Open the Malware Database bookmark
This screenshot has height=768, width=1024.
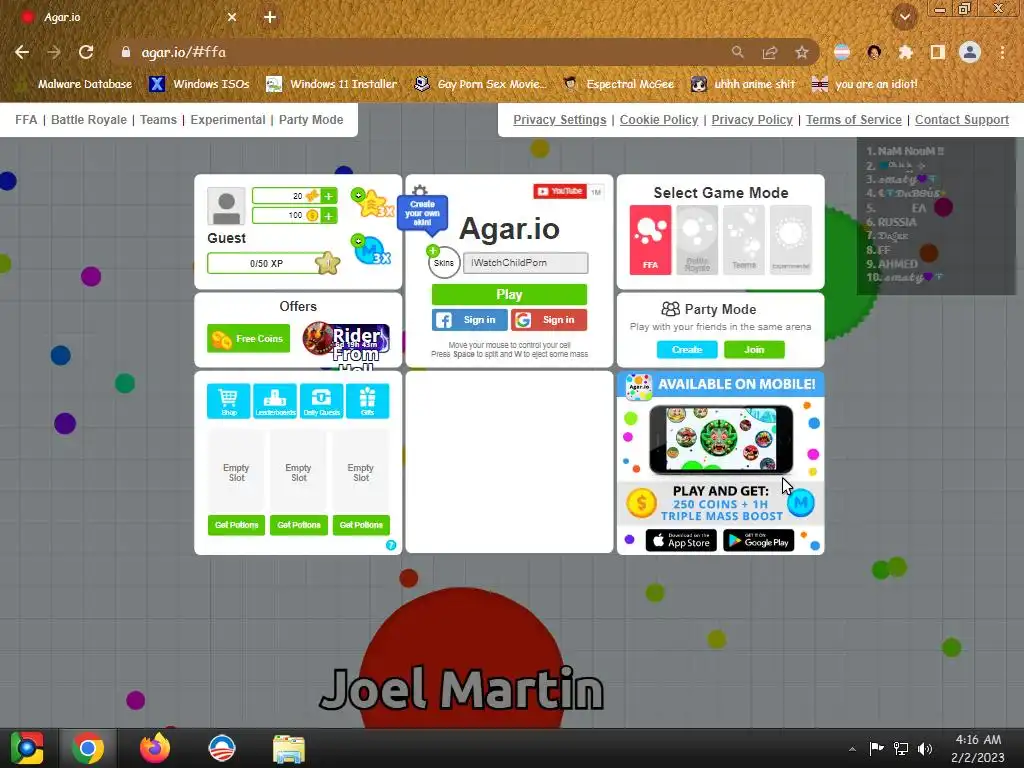tap(74, 84)
